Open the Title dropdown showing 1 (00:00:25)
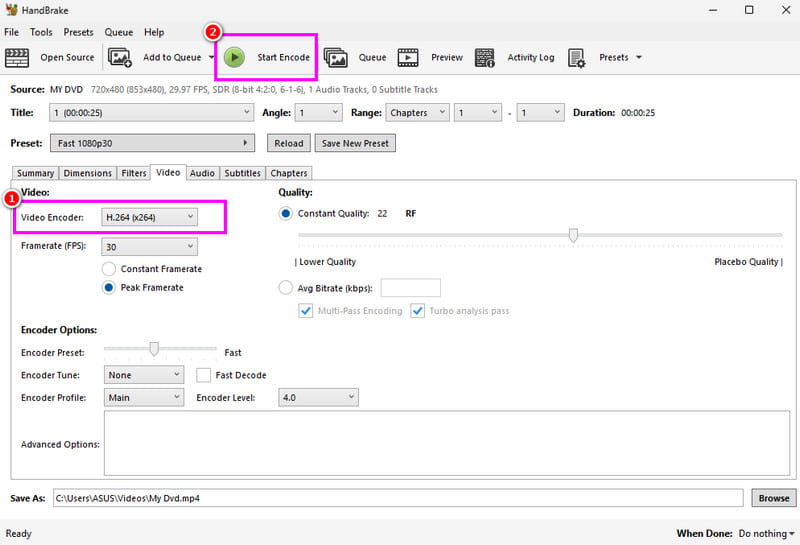 (x=151, y=113)
